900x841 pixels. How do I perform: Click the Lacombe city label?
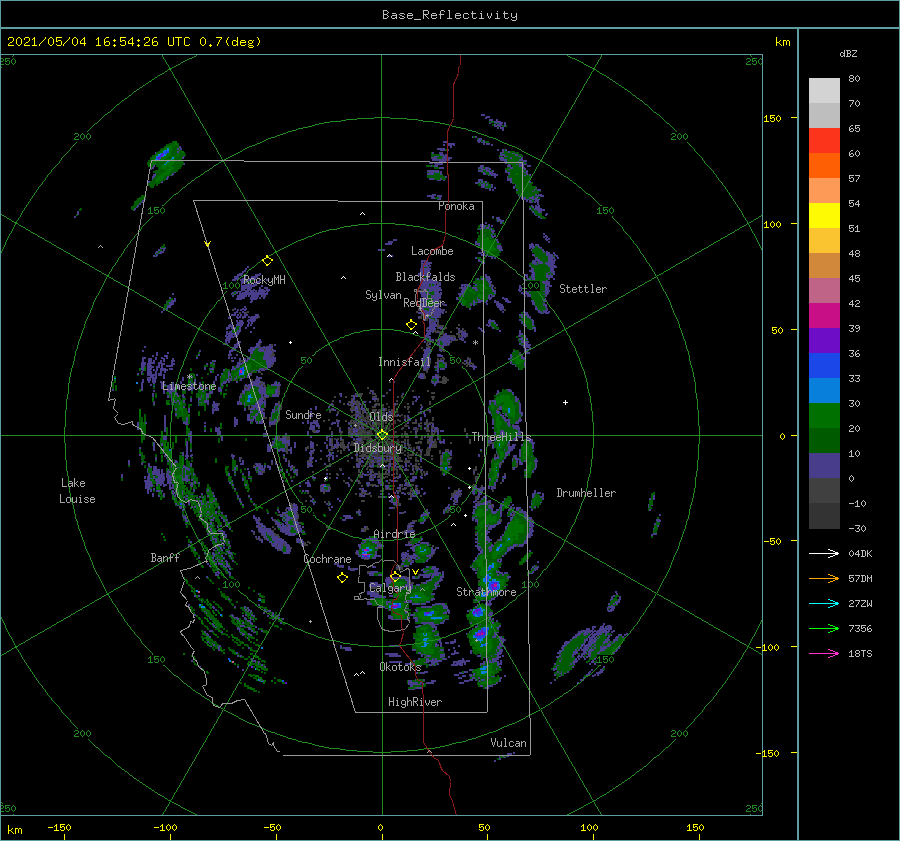[432, 251]
